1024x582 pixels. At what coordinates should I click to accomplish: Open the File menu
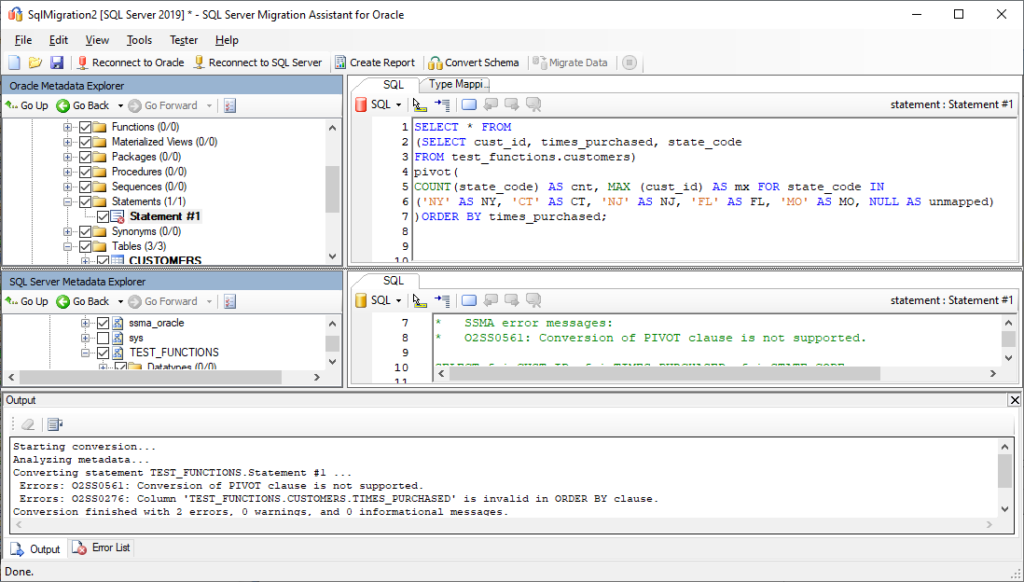[x=23, y=40]
